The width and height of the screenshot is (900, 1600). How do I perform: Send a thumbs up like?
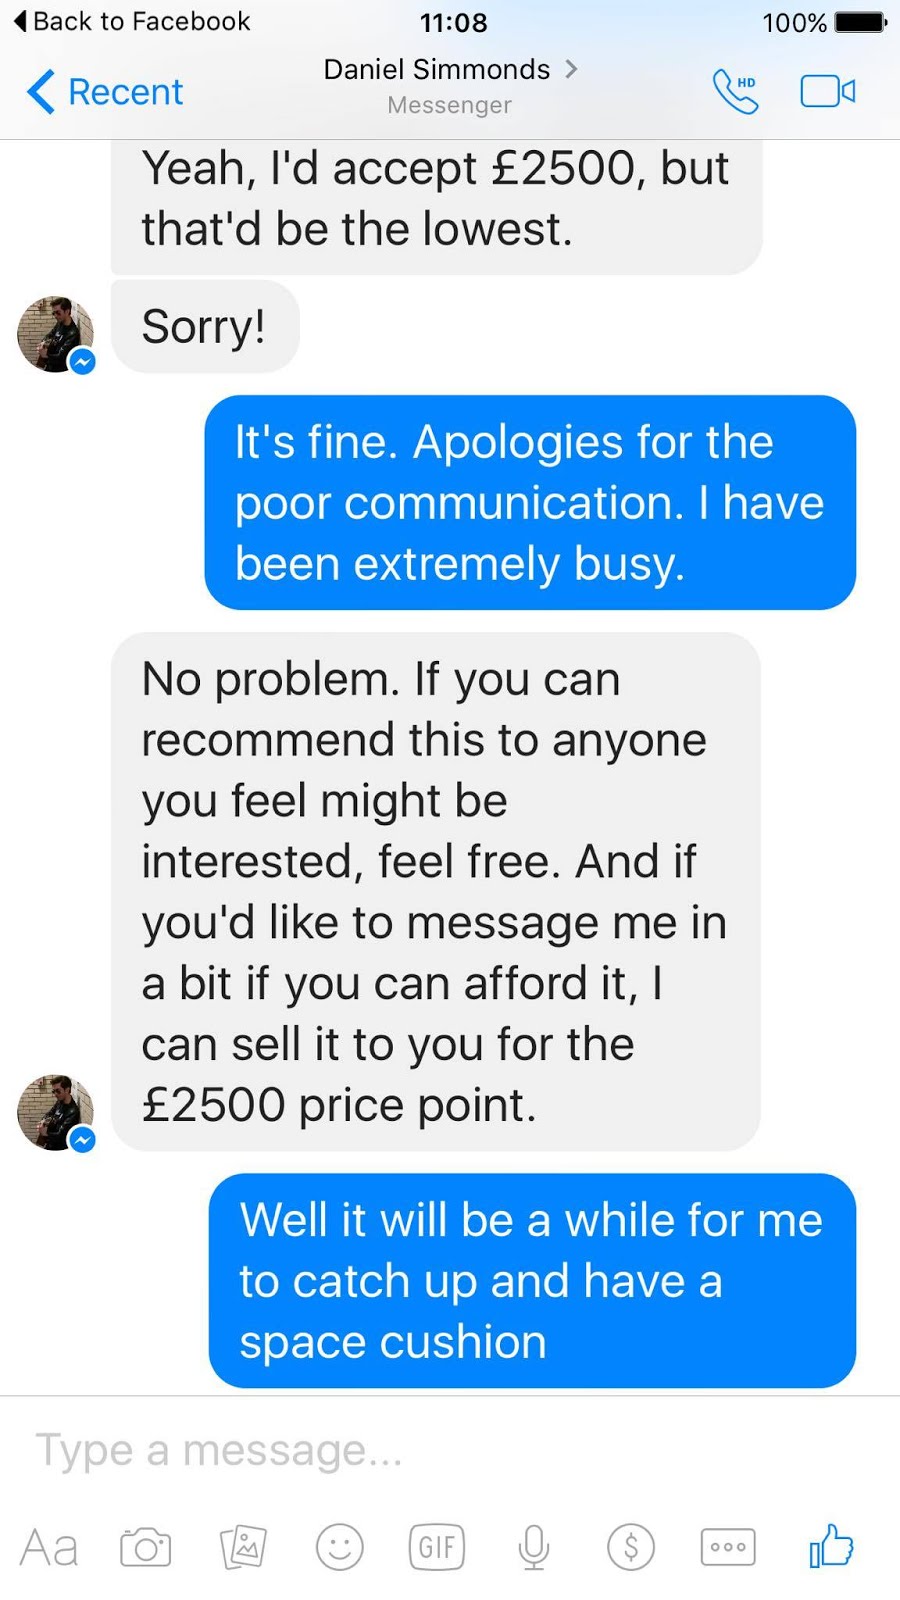[831, 1545]
